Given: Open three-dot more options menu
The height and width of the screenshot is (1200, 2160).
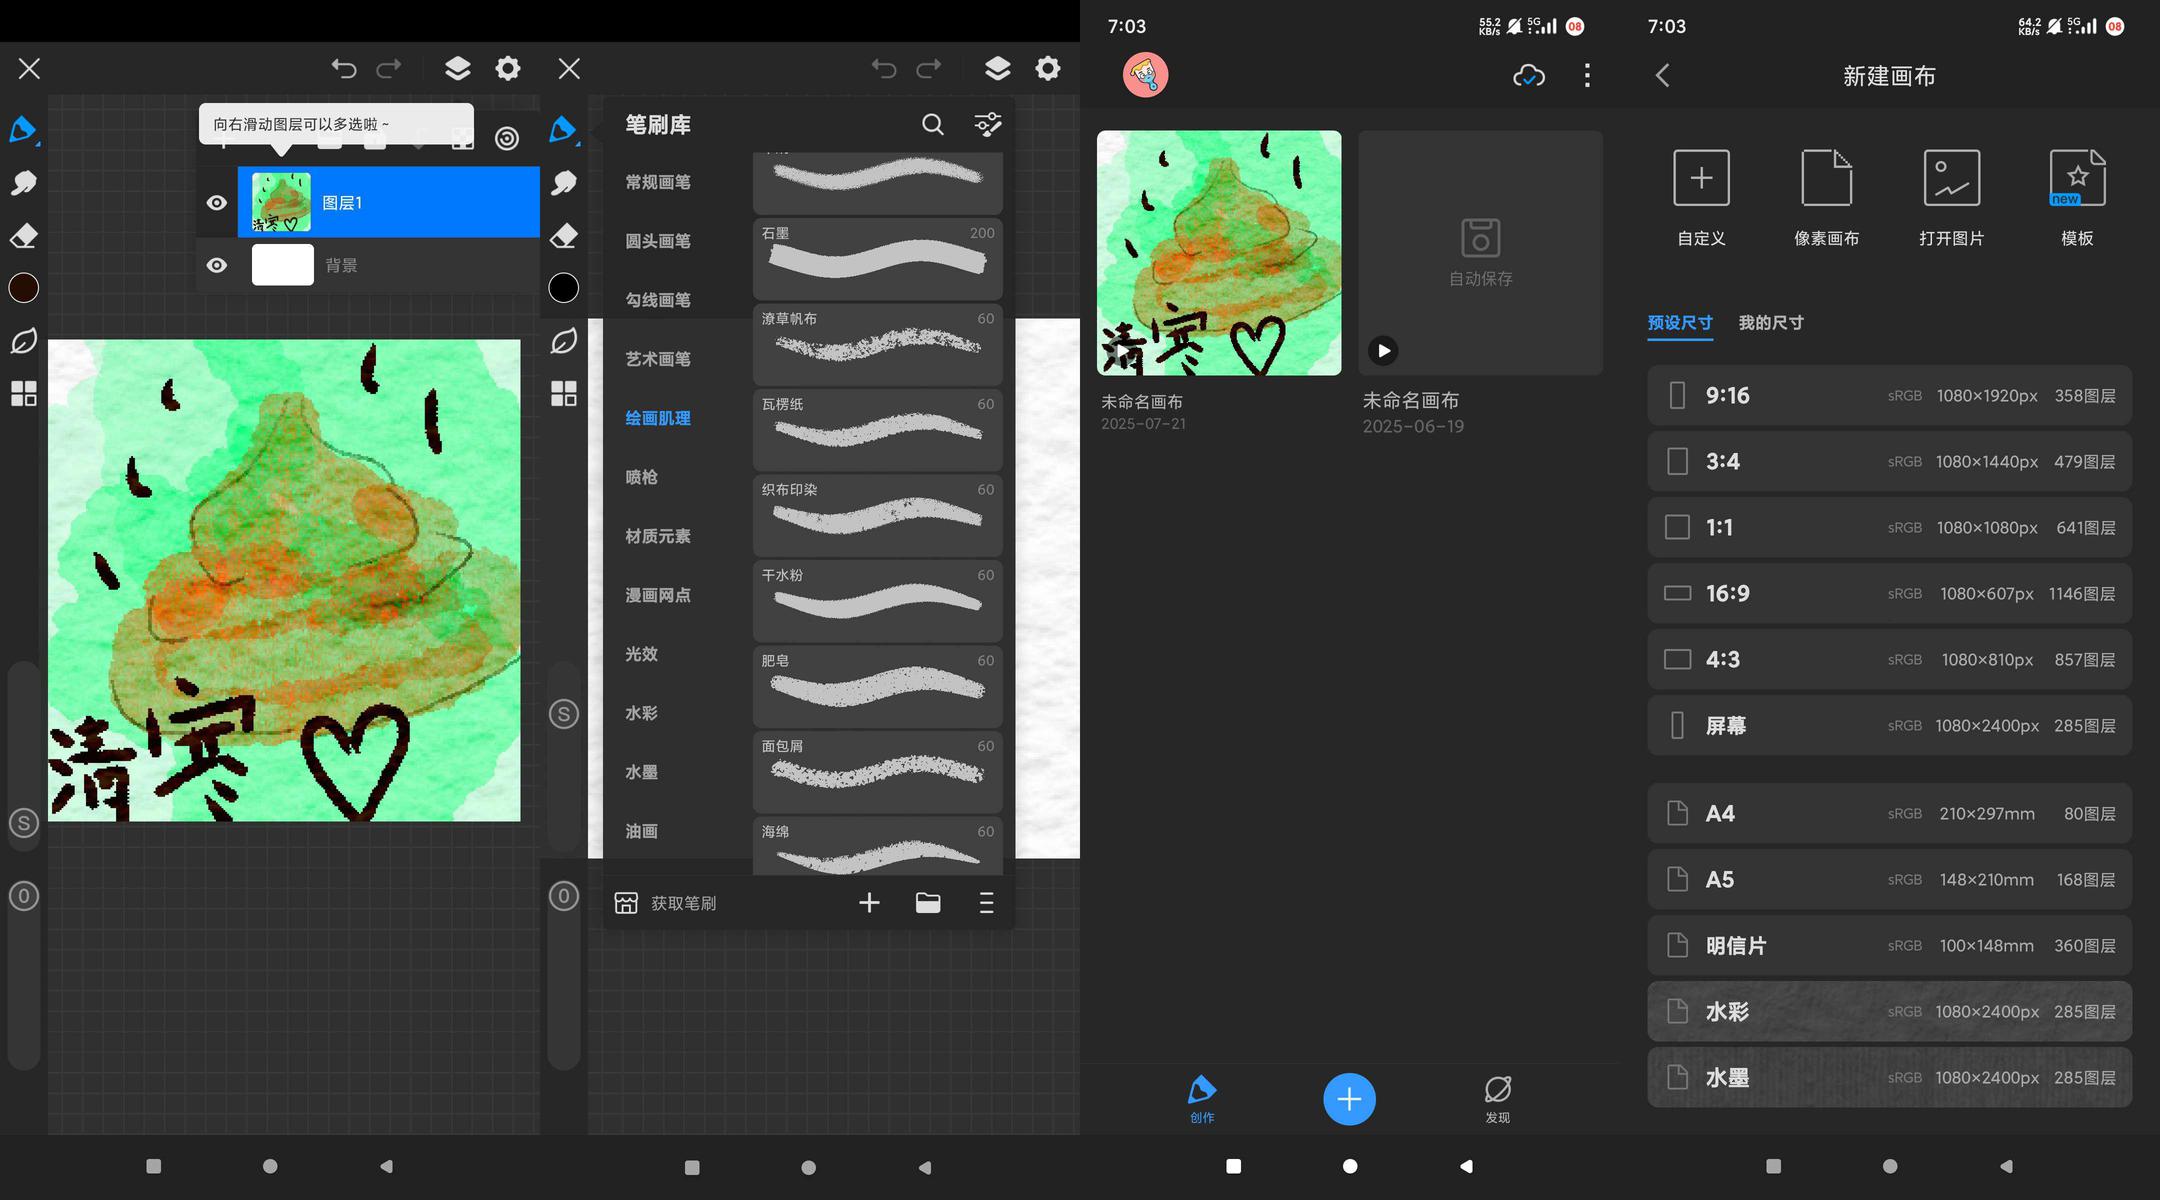Looking at the screenshot, I should pyautogui.click(x=1587, y=75).
